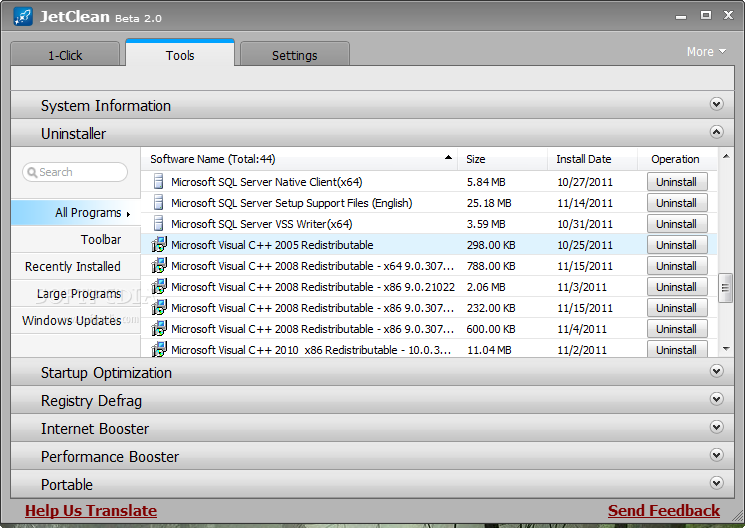Sort list by Size column header
This screenshot has height=528, width=745.
pyautogui.click(x=502, y=159)
